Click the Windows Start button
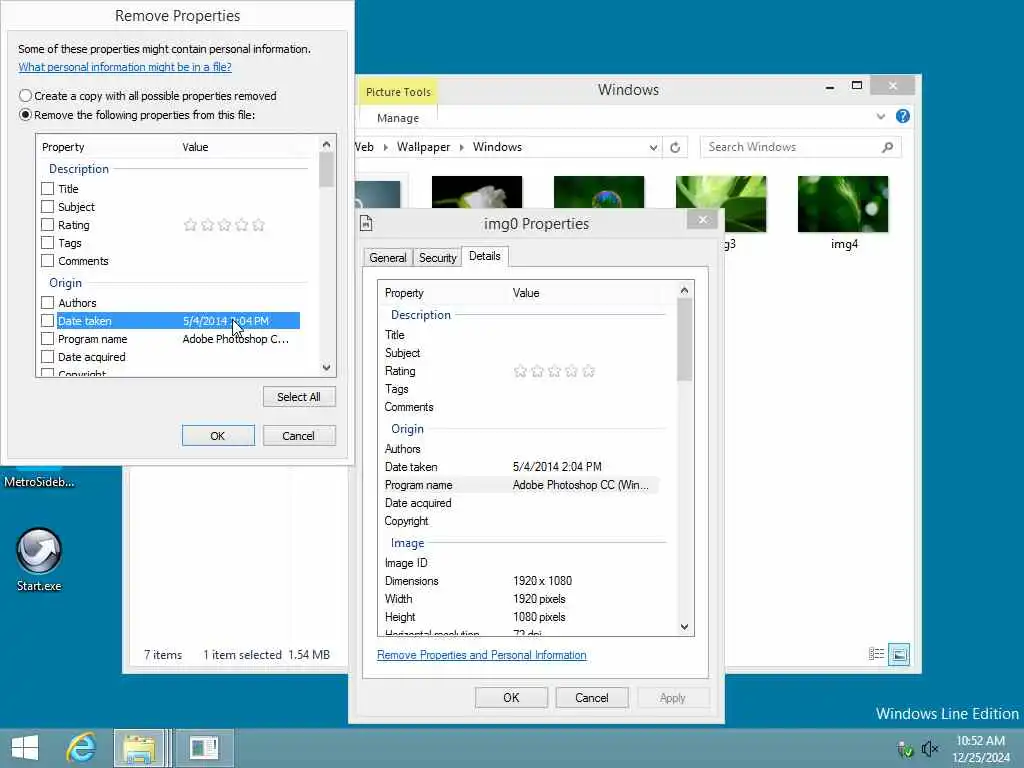The width and height of the screenshot is (1024, 768). 25,748
